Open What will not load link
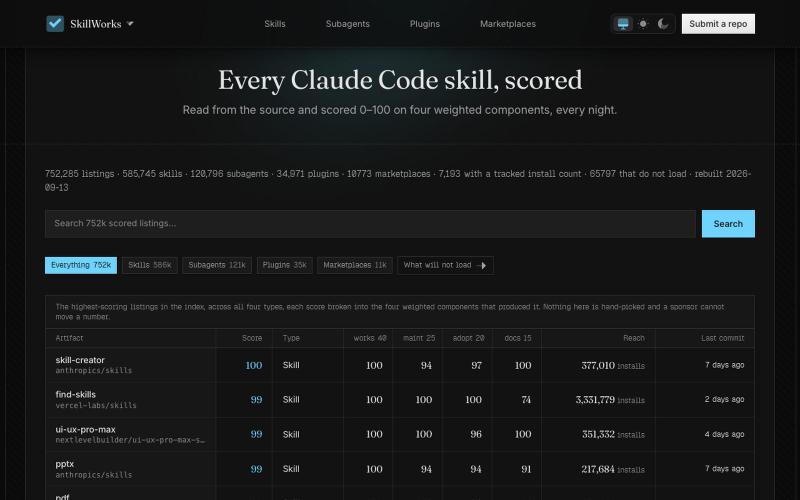 [445, 265]
